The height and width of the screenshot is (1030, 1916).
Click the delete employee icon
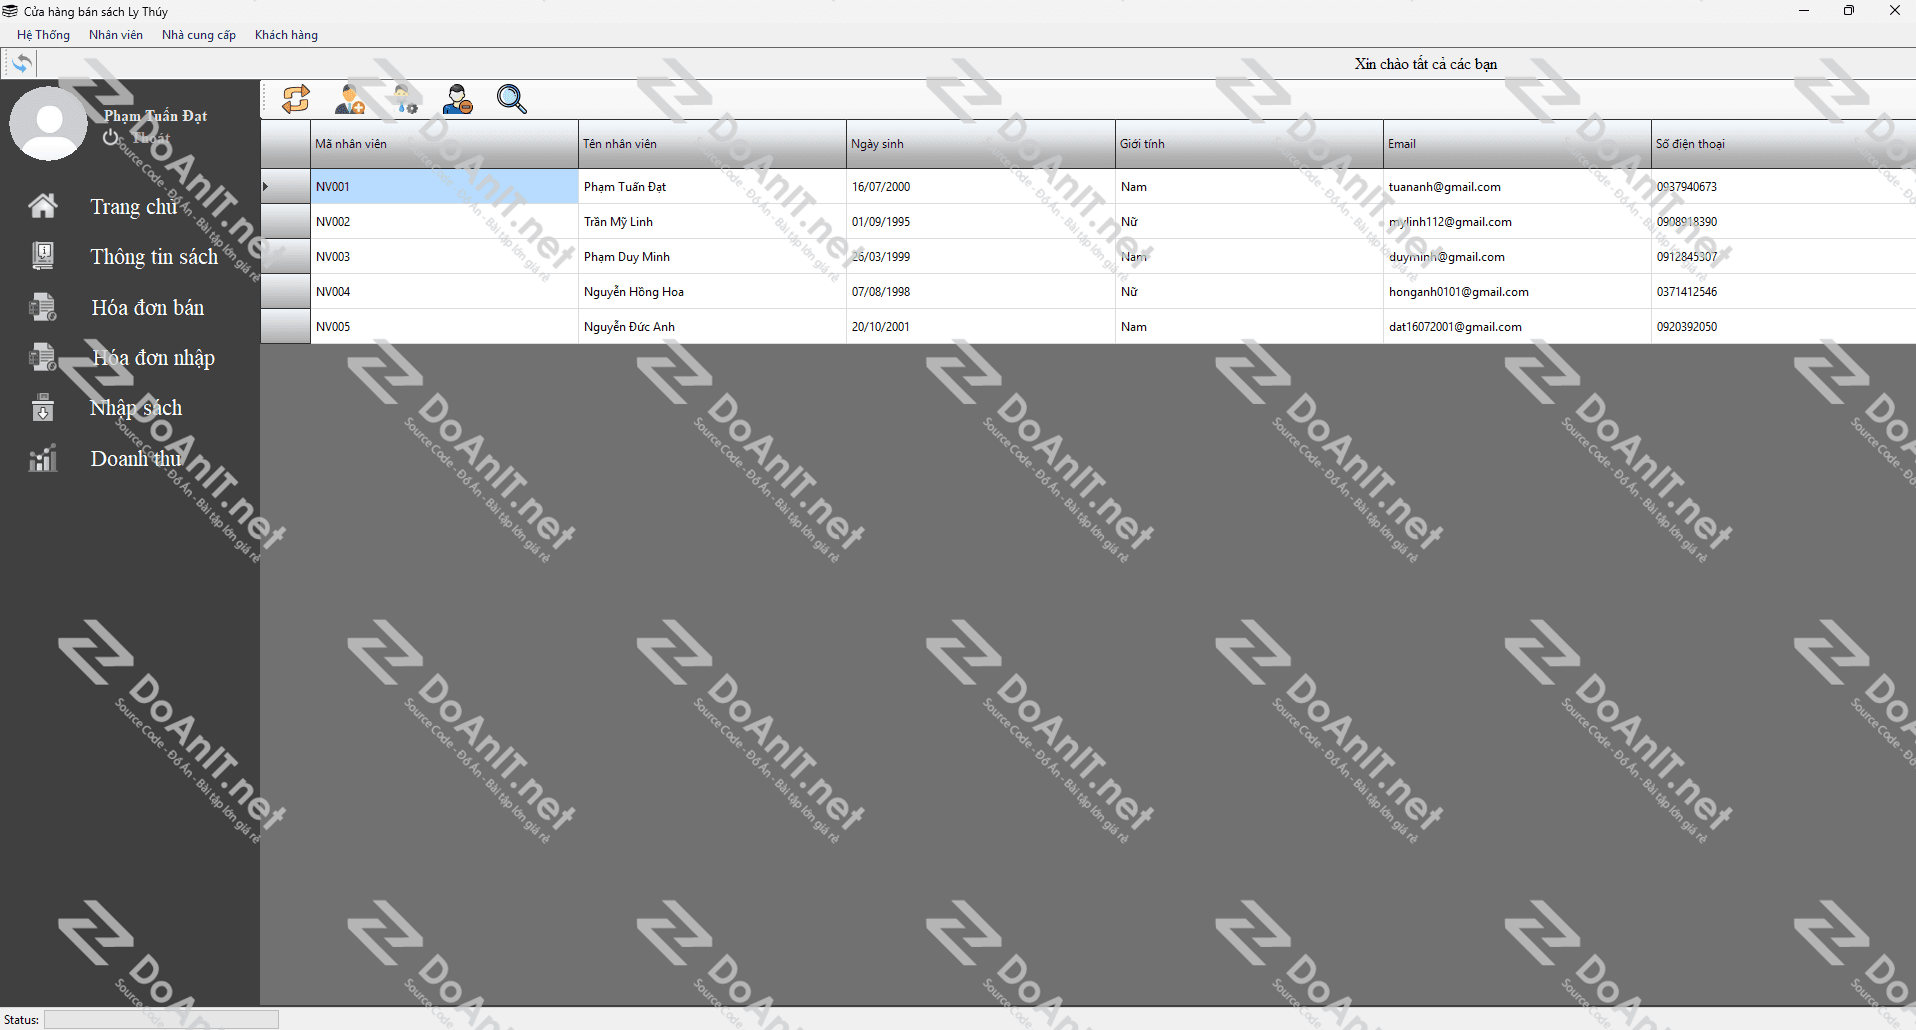[x=458, y=99]
